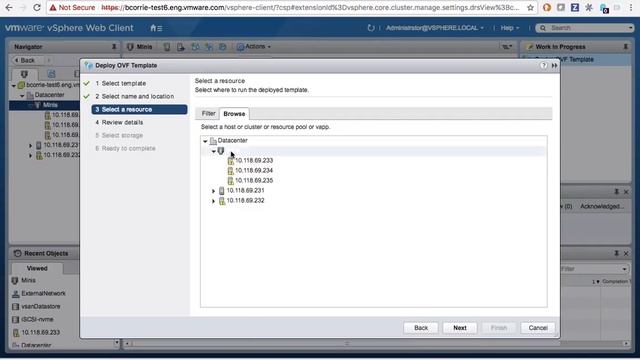Click the third toolbar icon after Minis

pos(195,47)
